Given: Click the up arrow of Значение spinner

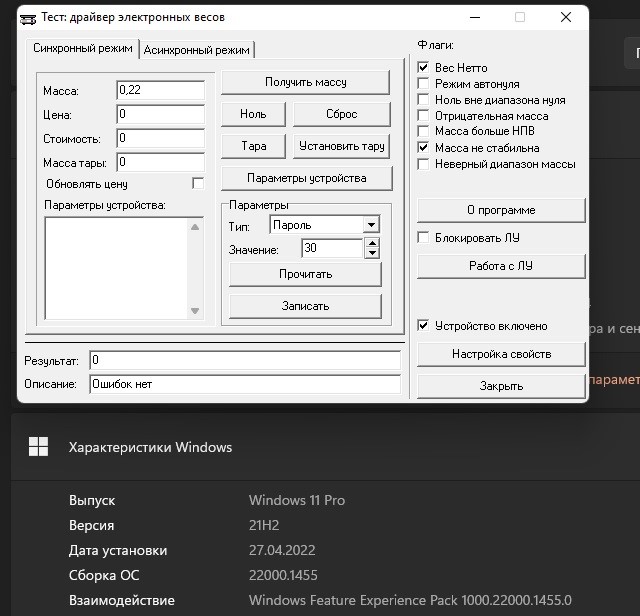Looking at the screenshot, I should (372, 243).
